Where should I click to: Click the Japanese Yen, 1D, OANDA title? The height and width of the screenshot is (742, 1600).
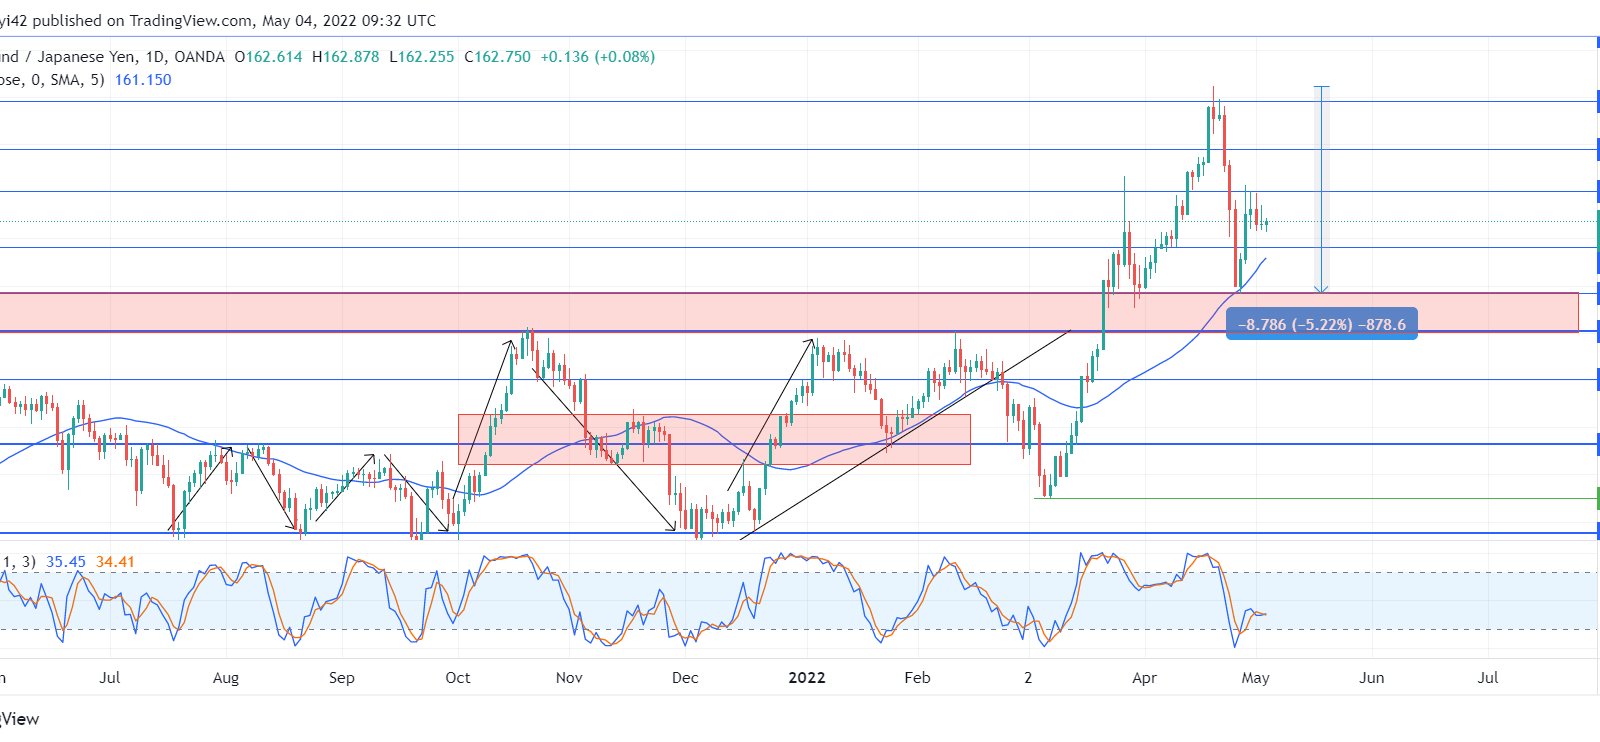click(x=131, y=57)
